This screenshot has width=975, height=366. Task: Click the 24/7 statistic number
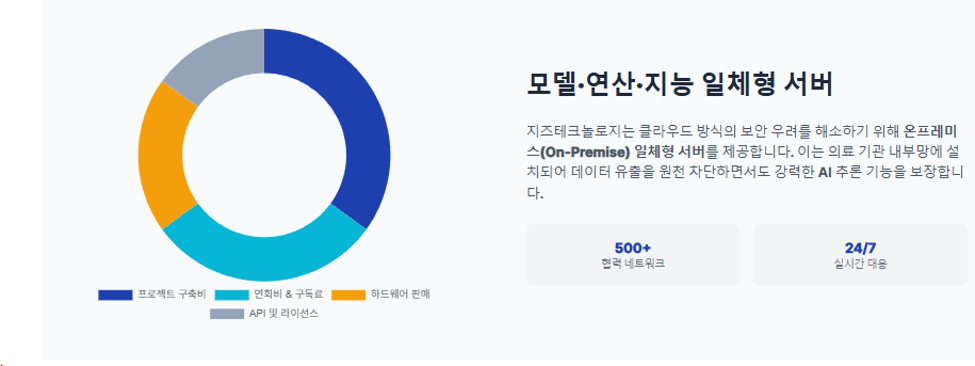point(860,248)
